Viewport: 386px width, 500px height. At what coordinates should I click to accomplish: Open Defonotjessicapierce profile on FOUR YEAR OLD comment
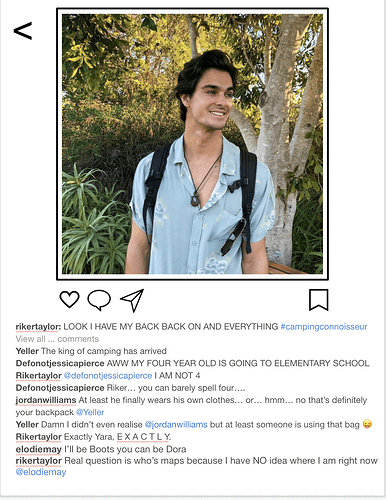tap(60, 363)
